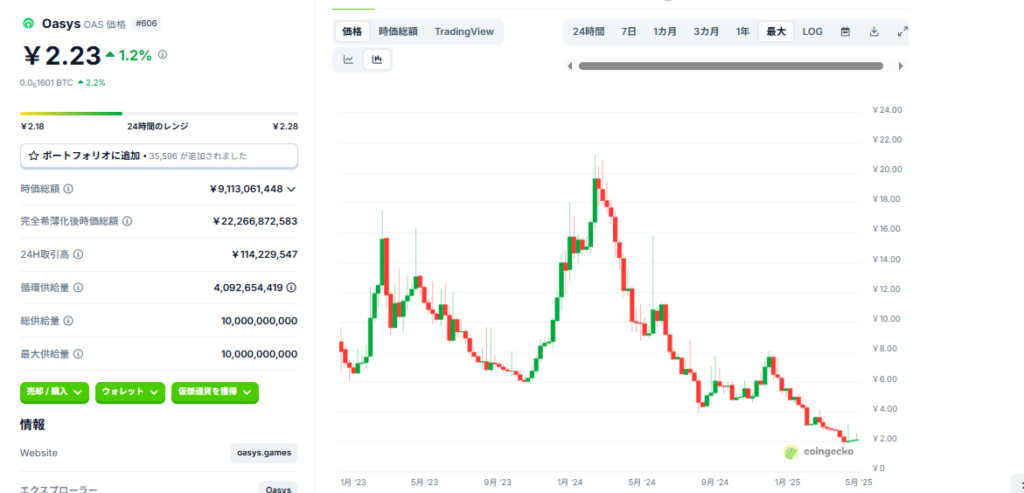Switch to the TradingView tab
The width and height of the screenshot is (1024, 493).
click(x=464, y=32)
